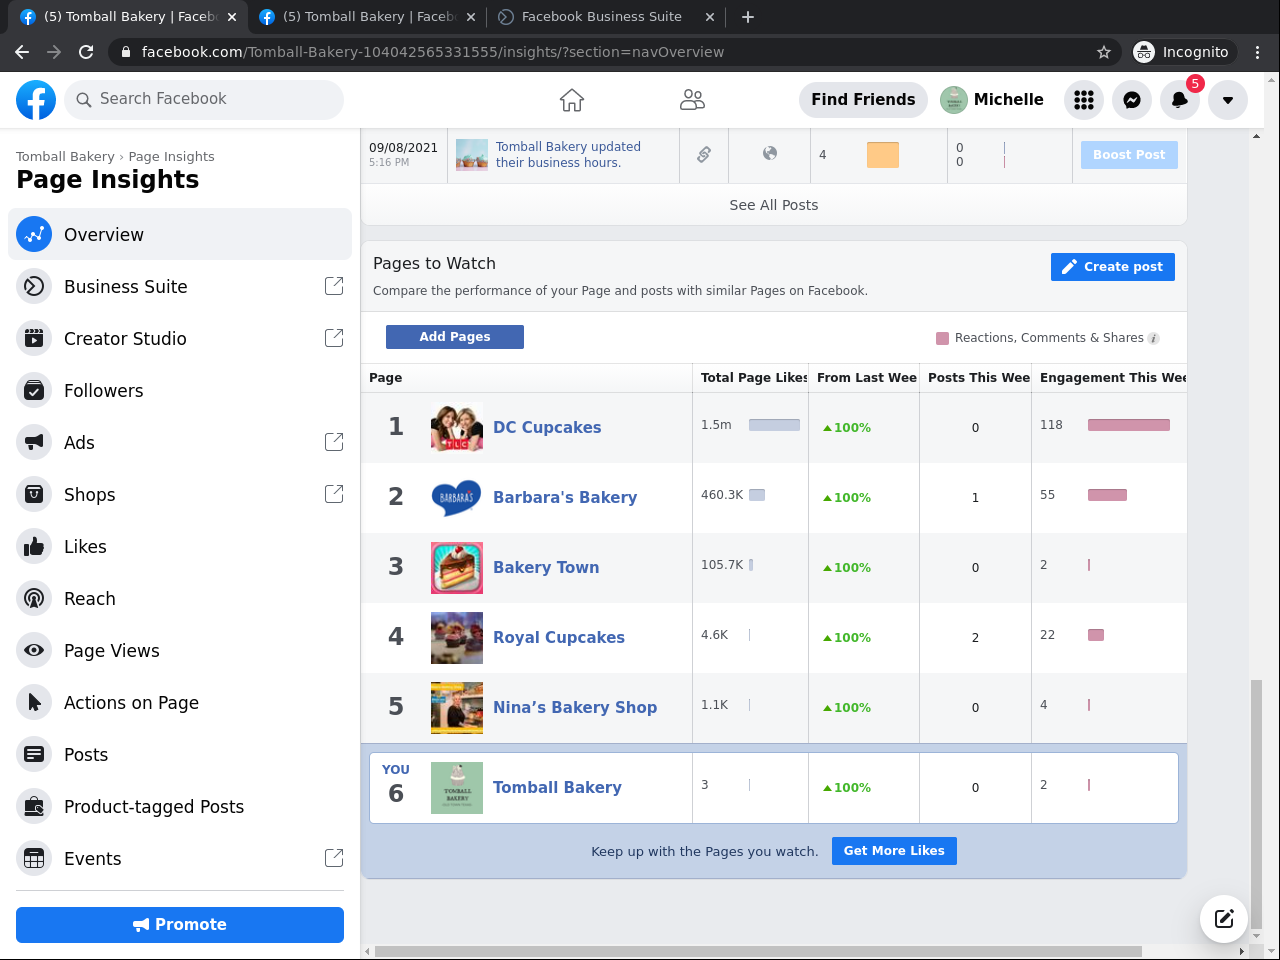Click the Business Suite sidebar icon
1280x960 pixels.
34,286
